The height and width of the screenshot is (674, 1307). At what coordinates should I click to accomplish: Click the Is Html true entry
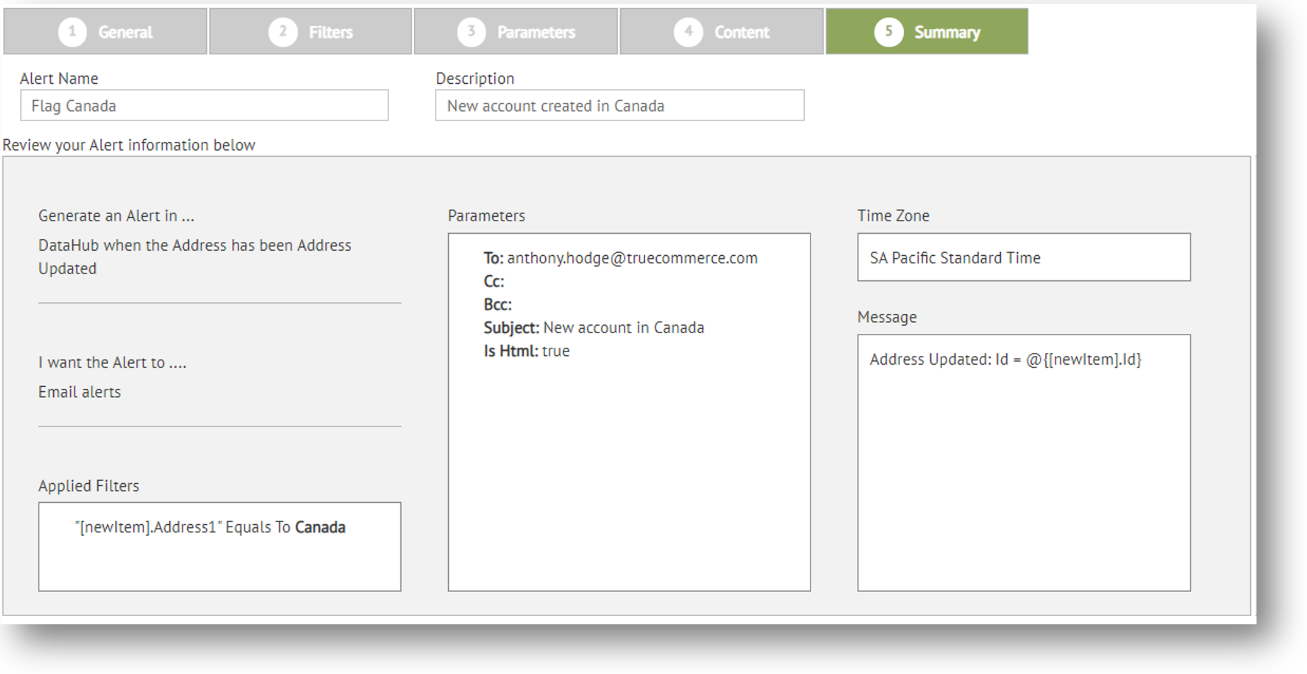pyautogui.click(x=527, y=351)
